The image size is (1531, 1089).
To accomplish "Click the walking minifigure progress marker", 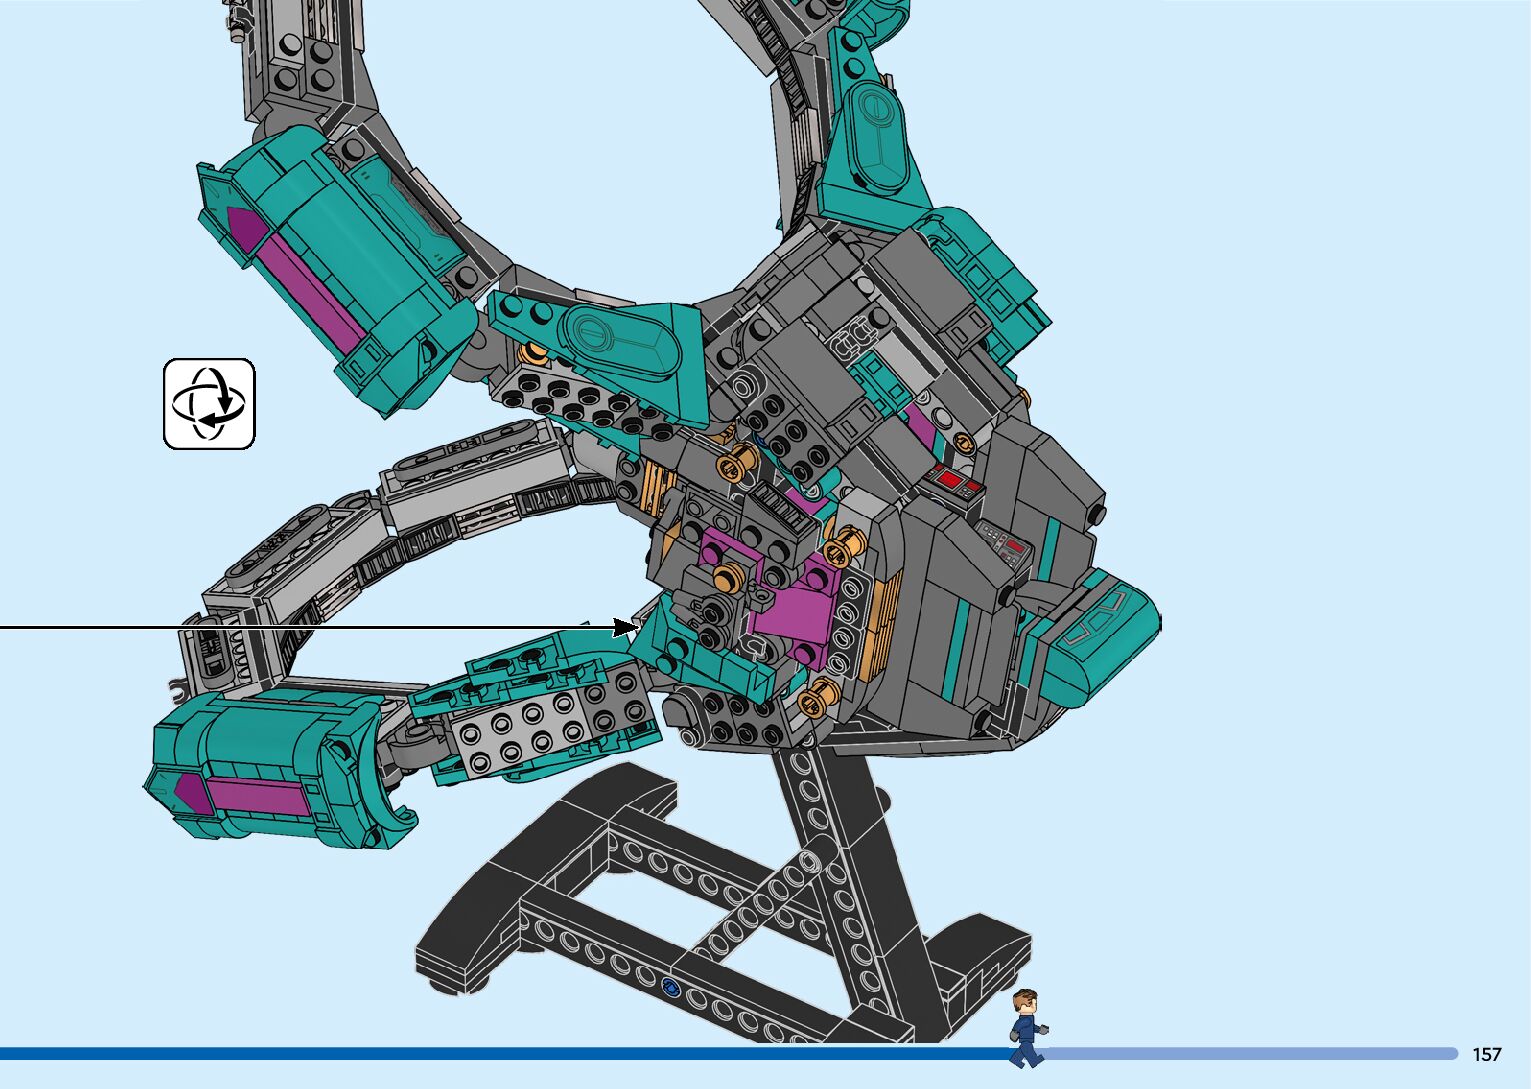I will coord(1026,1027).
